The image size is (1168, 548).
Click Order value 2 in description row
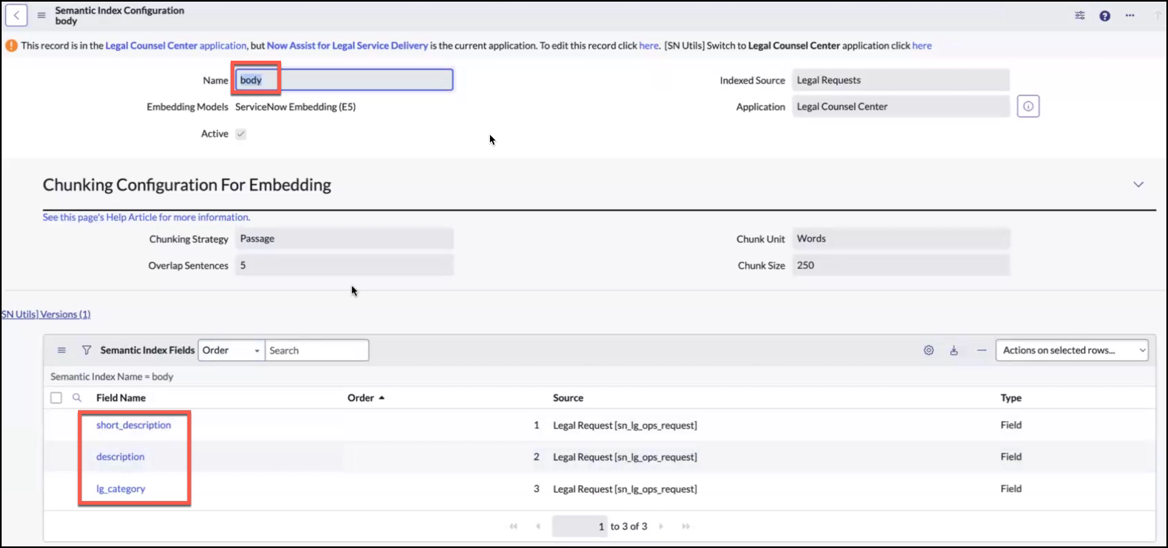pos(536,456)
